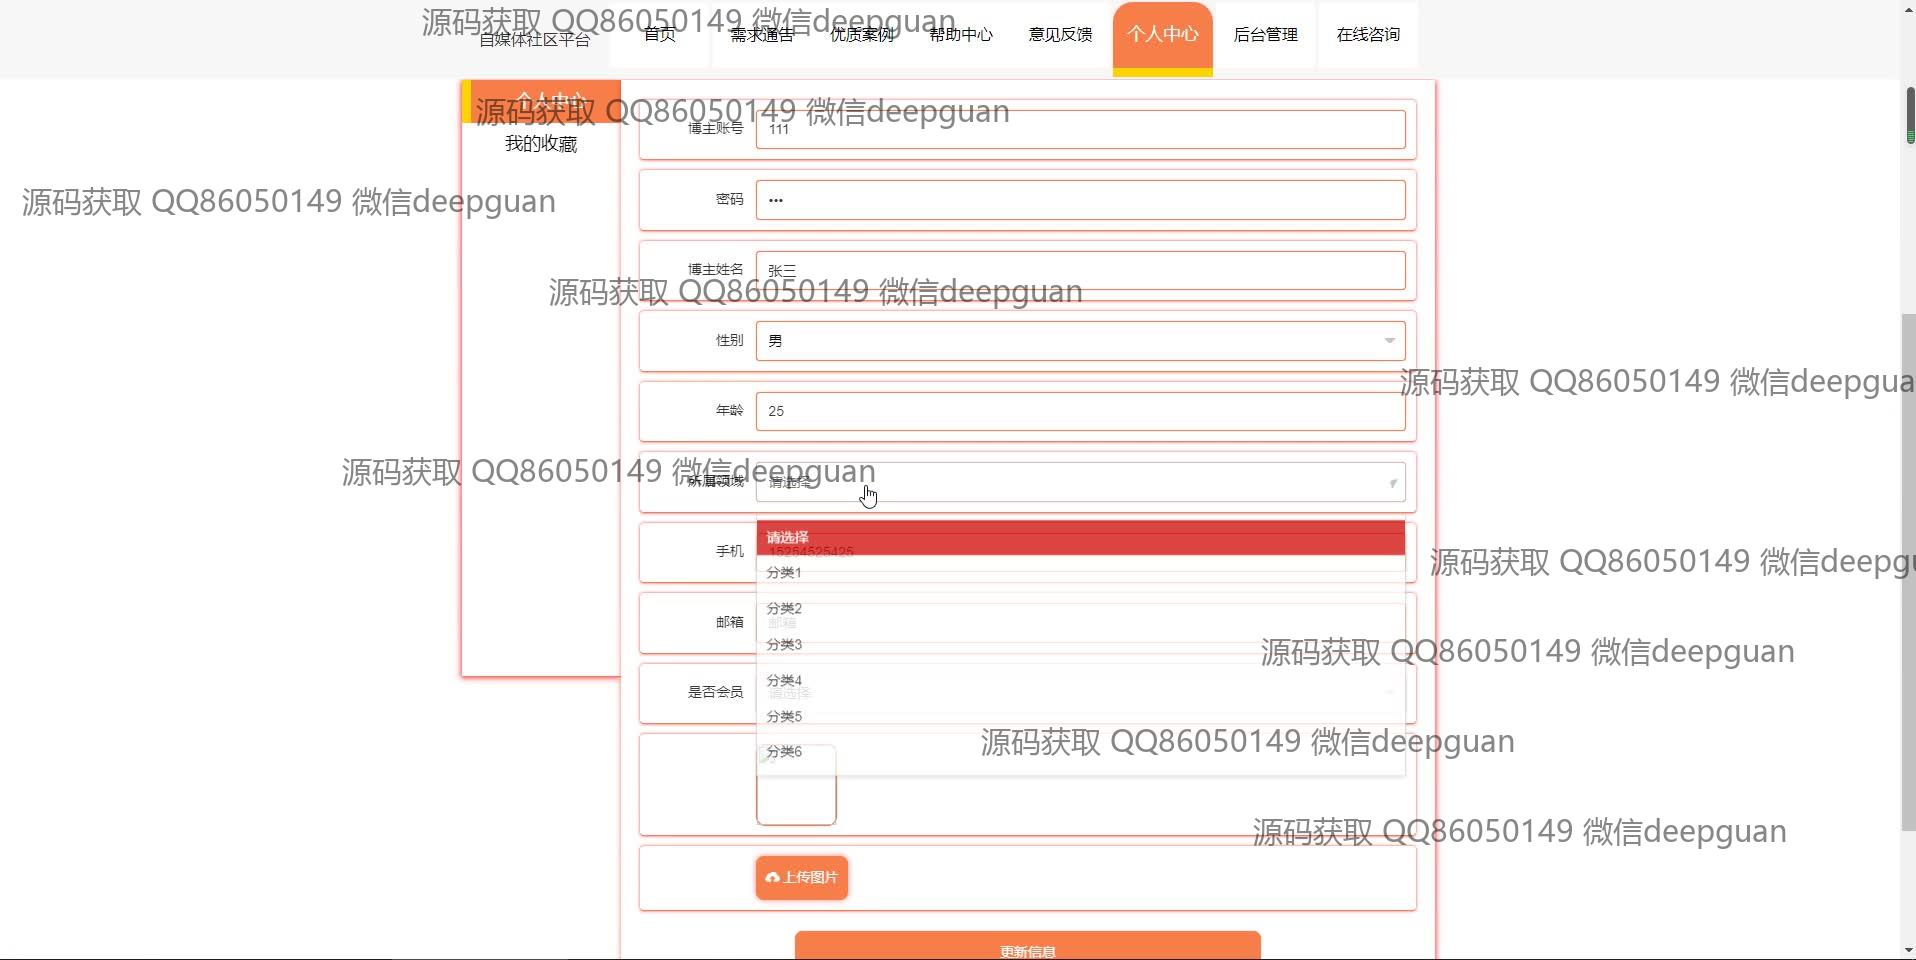Click the 自媒体社区平台 site title
1916x960 pixels.
coord(535,40)
